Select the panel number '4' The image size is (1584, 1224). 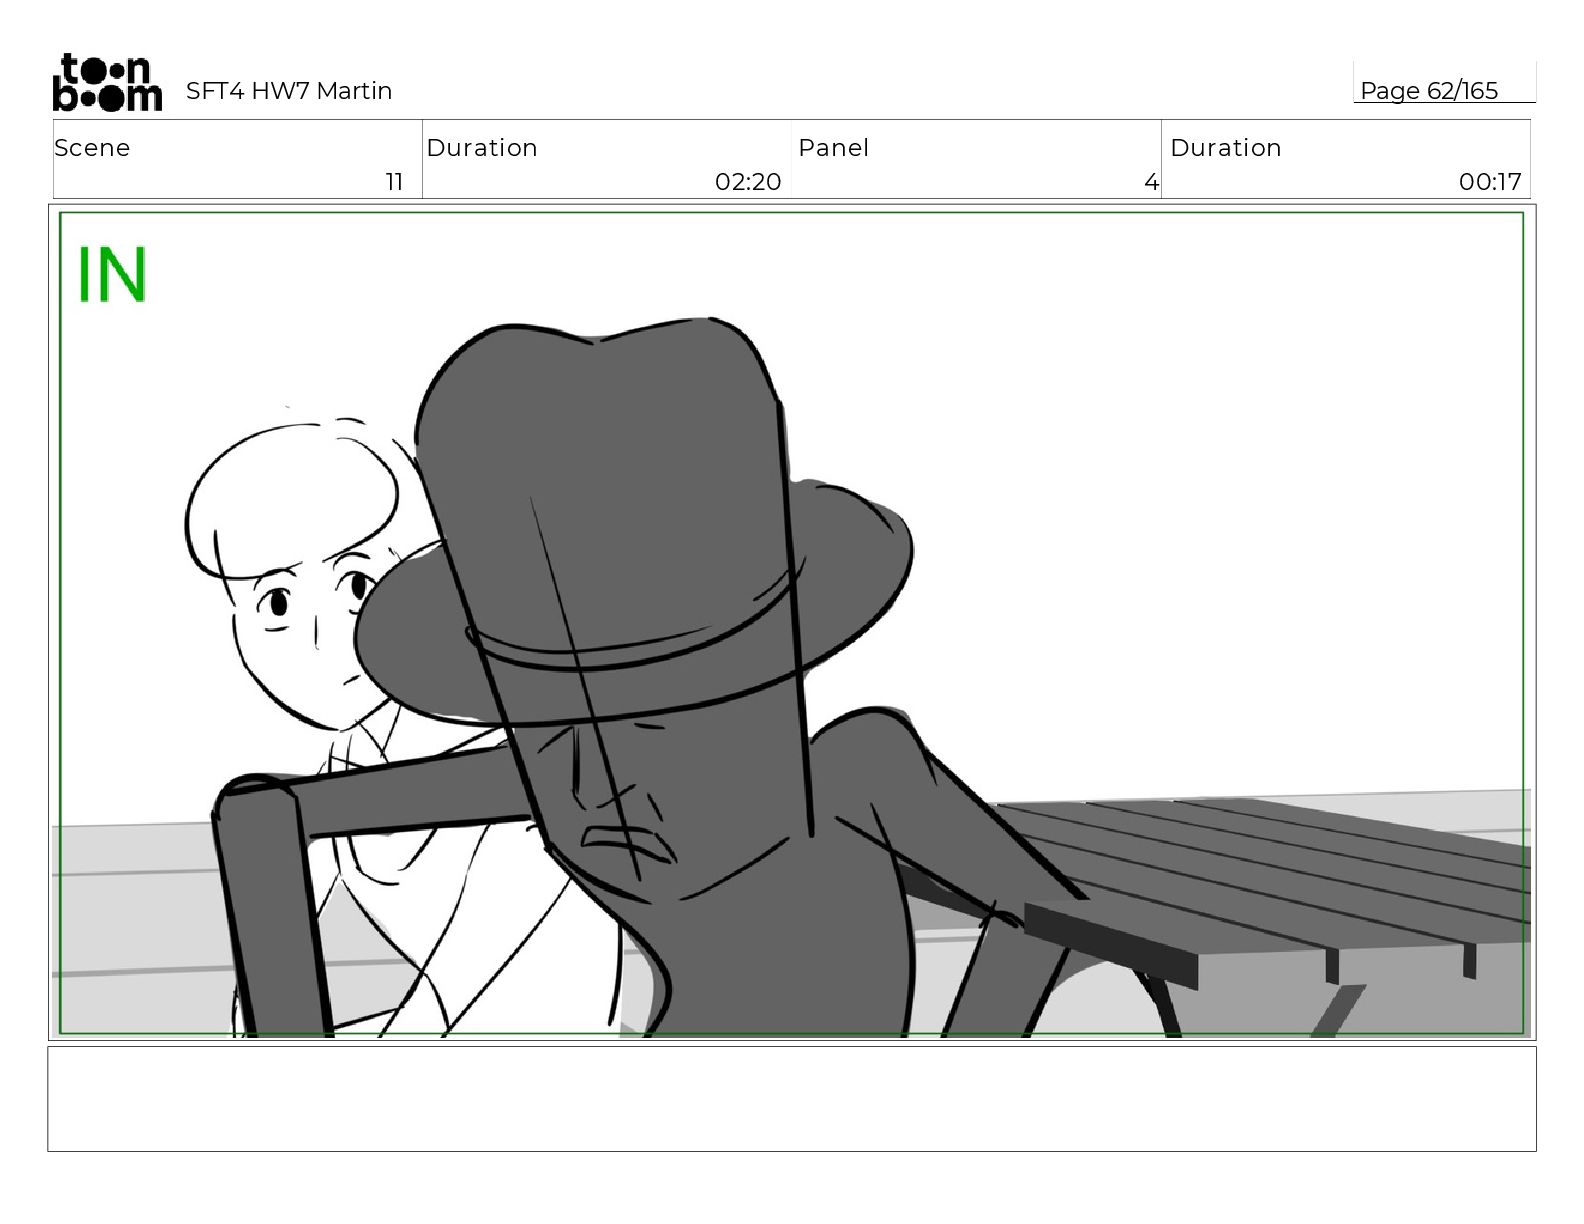point(1151,182)
